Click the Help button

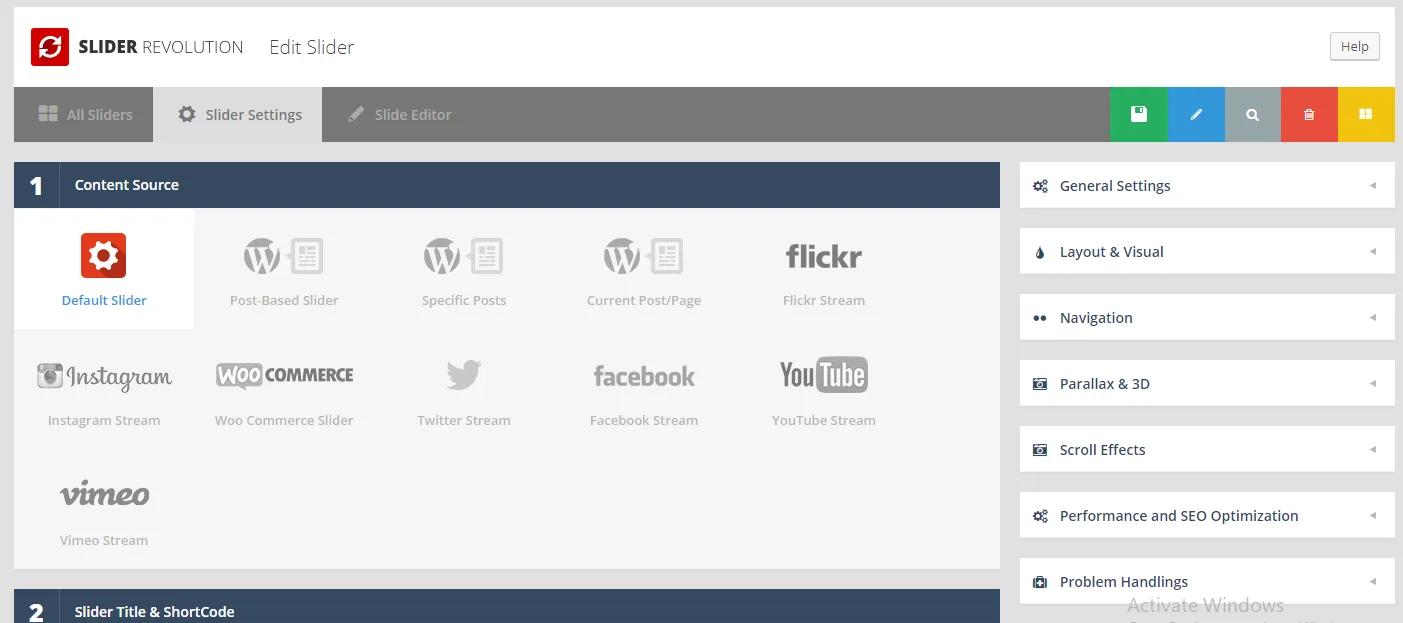tap(1354, 46)
